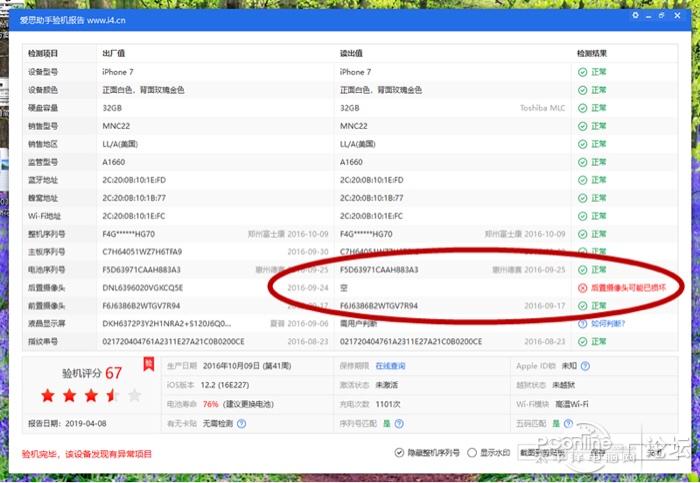700x483 pixels.
Task: Click the green check icon in the 设备型号 row
Action: 582,72
